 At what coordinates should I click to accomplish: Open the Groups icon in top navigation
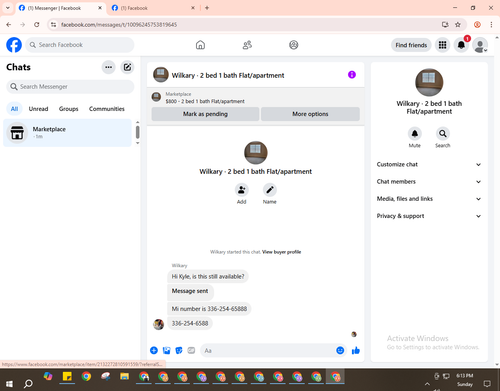point(294,45)
